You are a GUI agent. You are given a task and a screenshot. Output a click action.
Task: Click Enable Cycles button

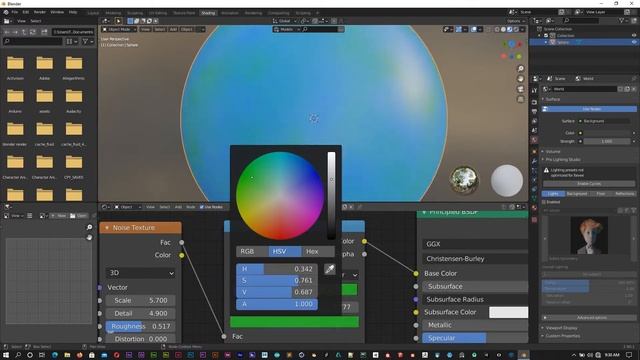[x=589, y=184]
